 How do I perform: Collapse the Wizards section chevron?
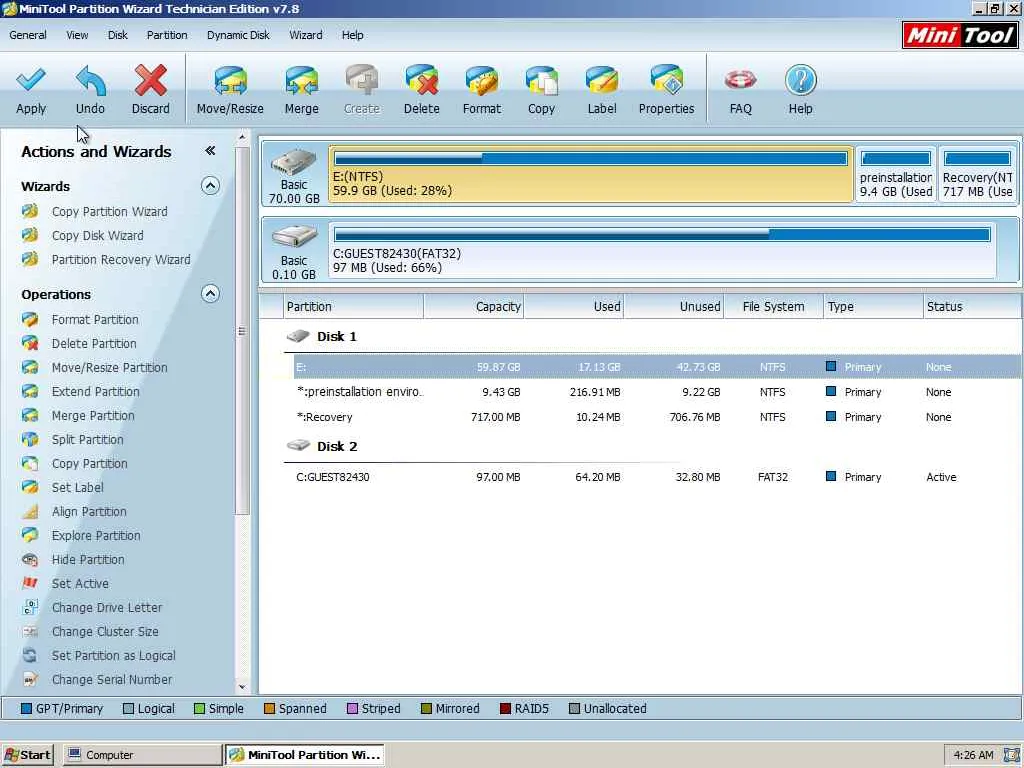pyautogui.click(x=210, y=186)
